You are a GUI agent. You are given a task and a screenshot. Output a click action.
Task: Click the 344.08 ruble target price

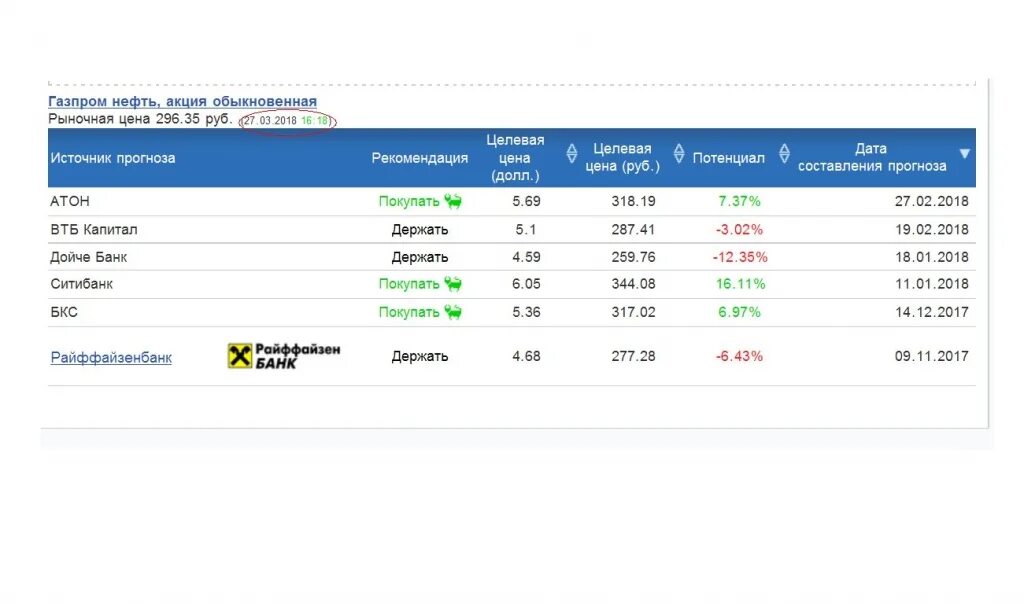633,284
